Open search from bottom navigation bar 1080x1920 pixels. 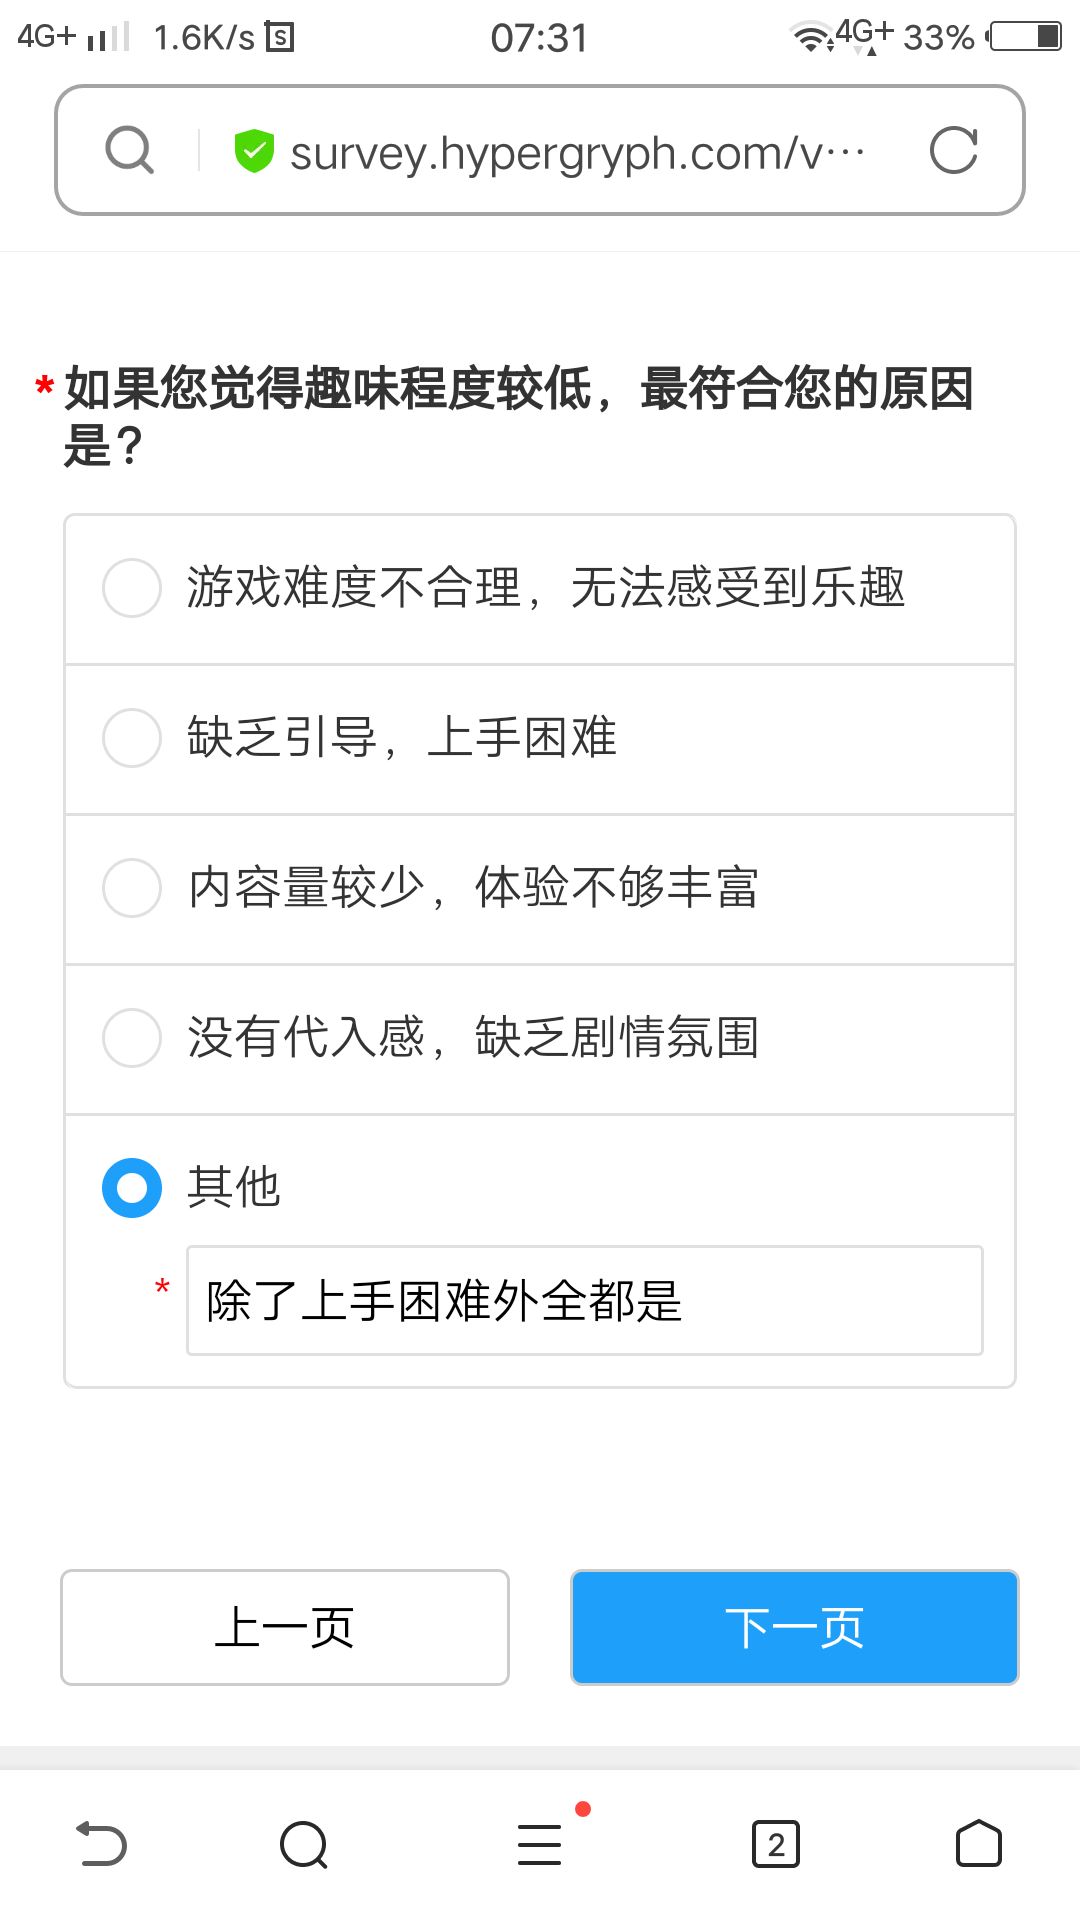click(x=304, y=1844)
